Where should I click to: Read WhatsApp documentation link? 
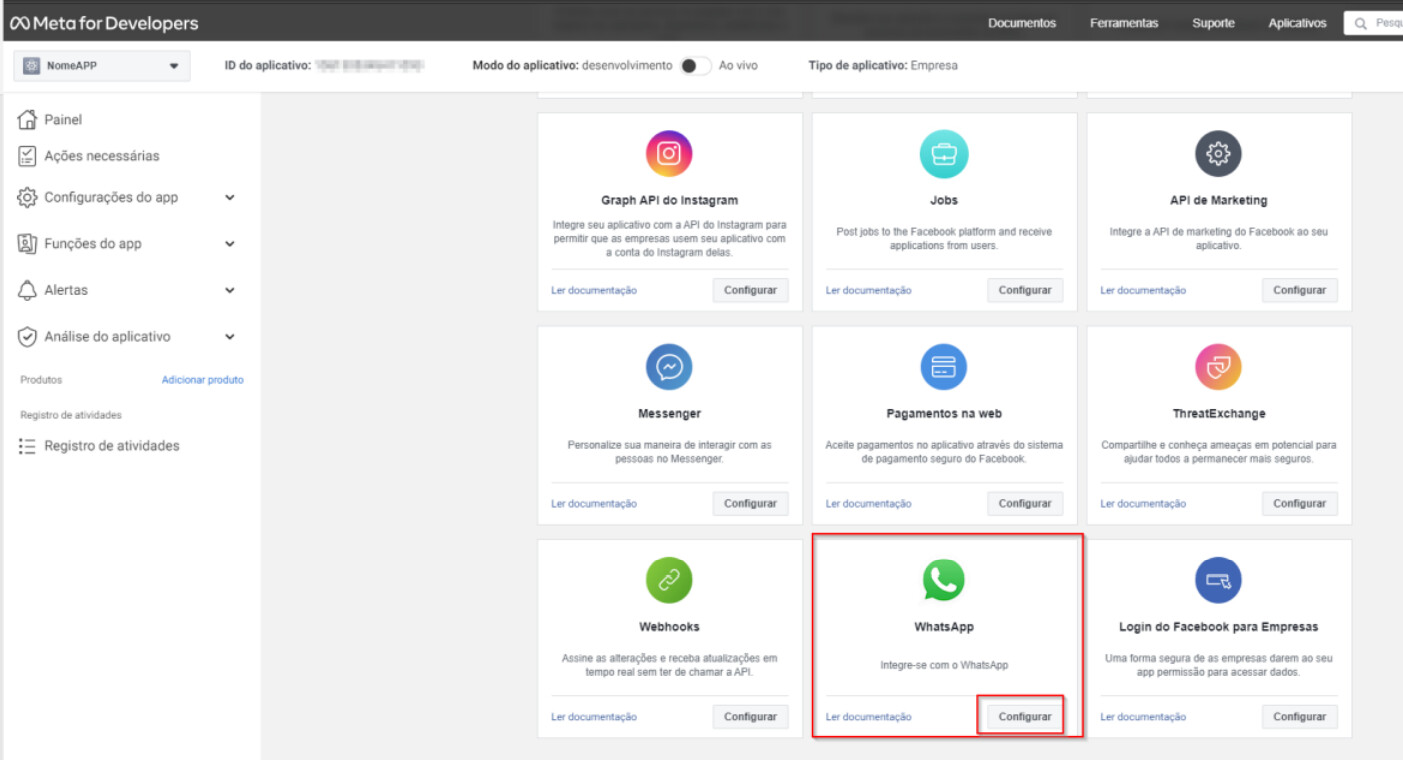[869, 717]
